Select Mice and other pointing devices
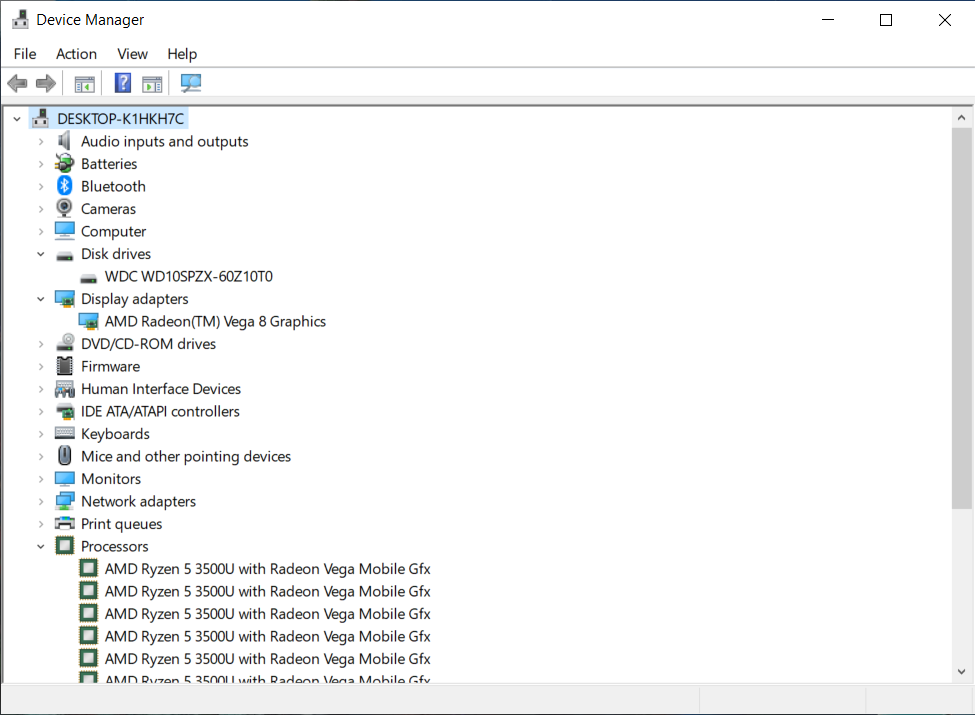This screenshot has height=715, width=975. [x=185, y=456]
